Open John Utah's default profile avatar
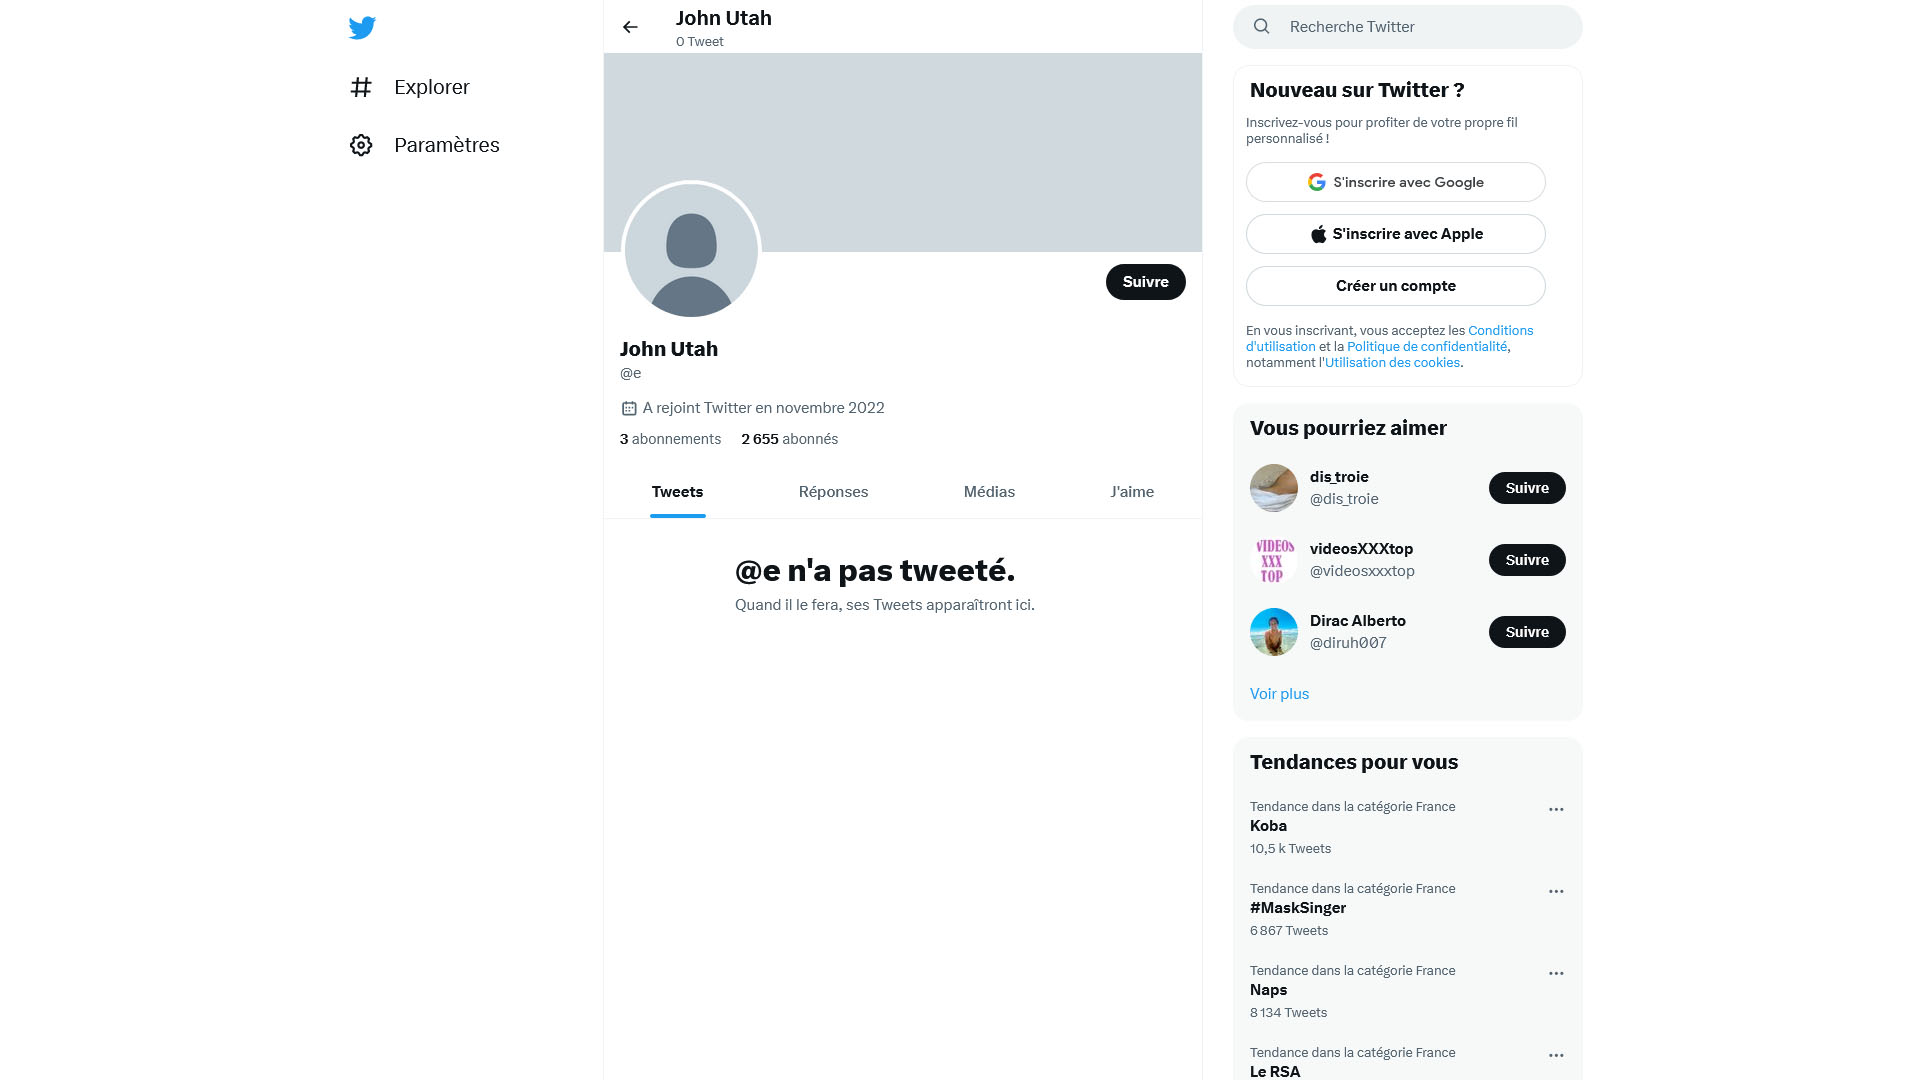This screenshot has height=1080, width=1920. (691, 250)
